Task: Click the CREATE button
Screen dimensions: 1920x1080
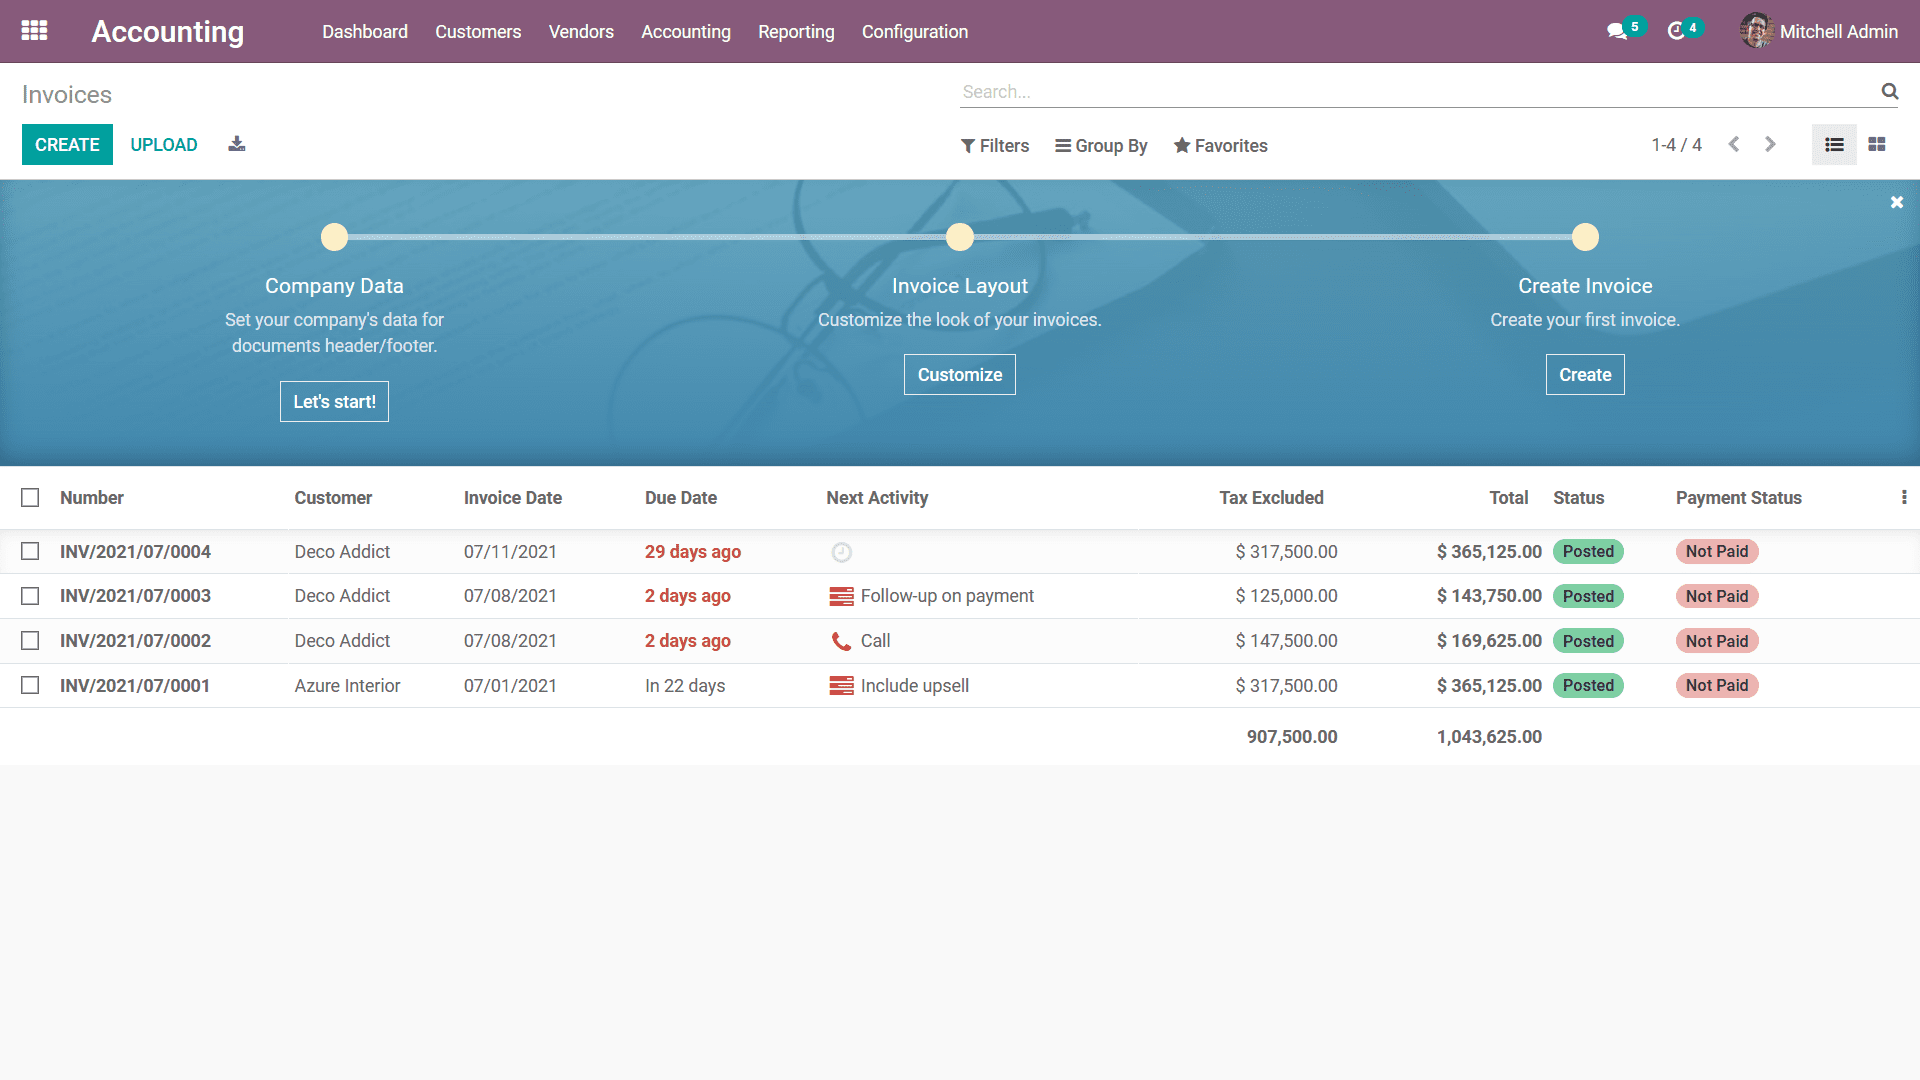Action: [67, 145]
